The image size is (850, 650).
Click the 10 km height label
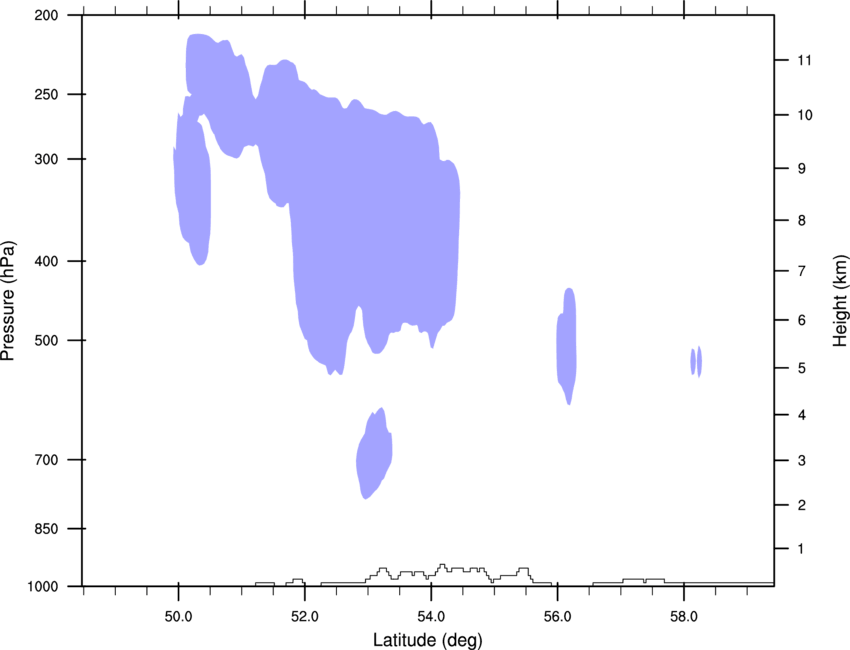(805, 115)
